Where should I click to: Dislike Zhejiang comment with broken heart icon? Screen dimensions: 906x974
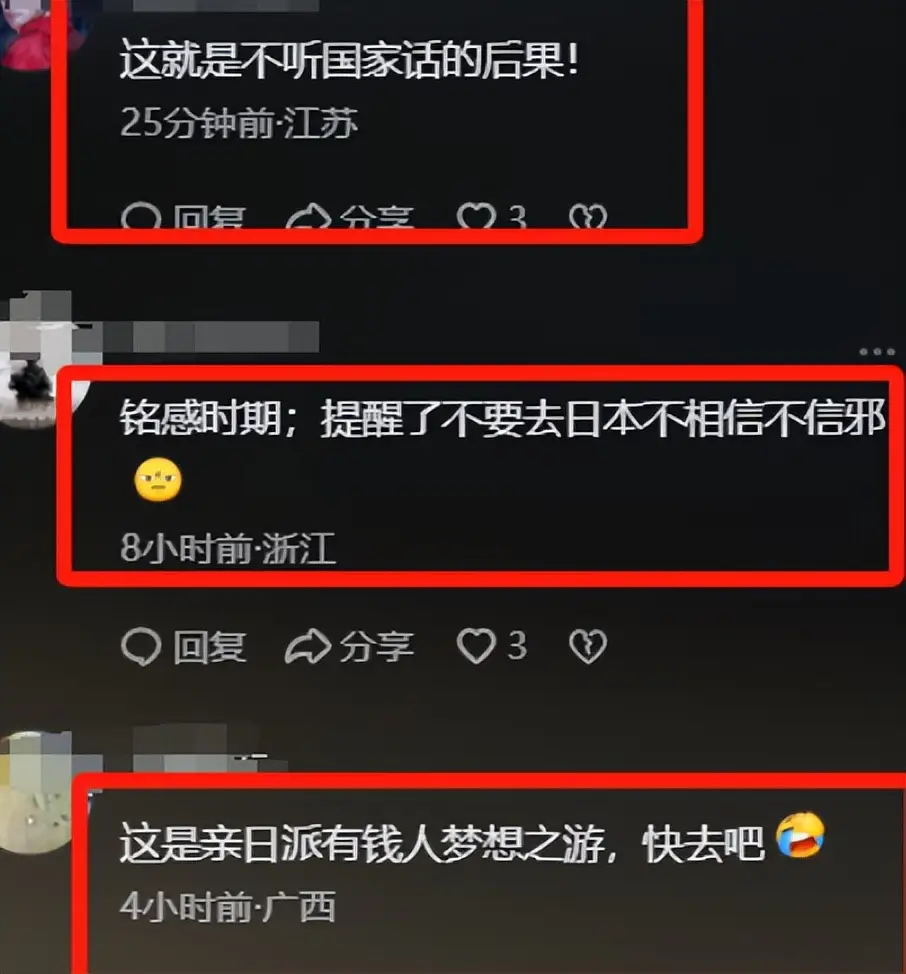click(x=587, y=647)
